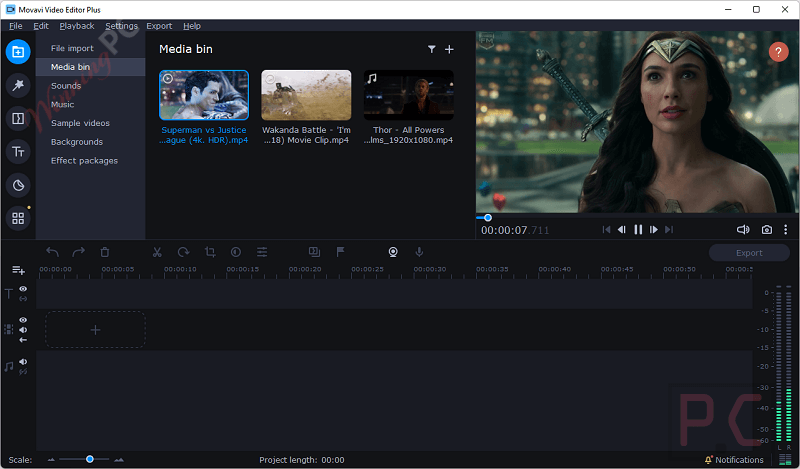Select the Wakanda Battle clip thumbnail
The height and width of the screenshot is (469, 800).
pyautogui.click(x=306, y=95)
